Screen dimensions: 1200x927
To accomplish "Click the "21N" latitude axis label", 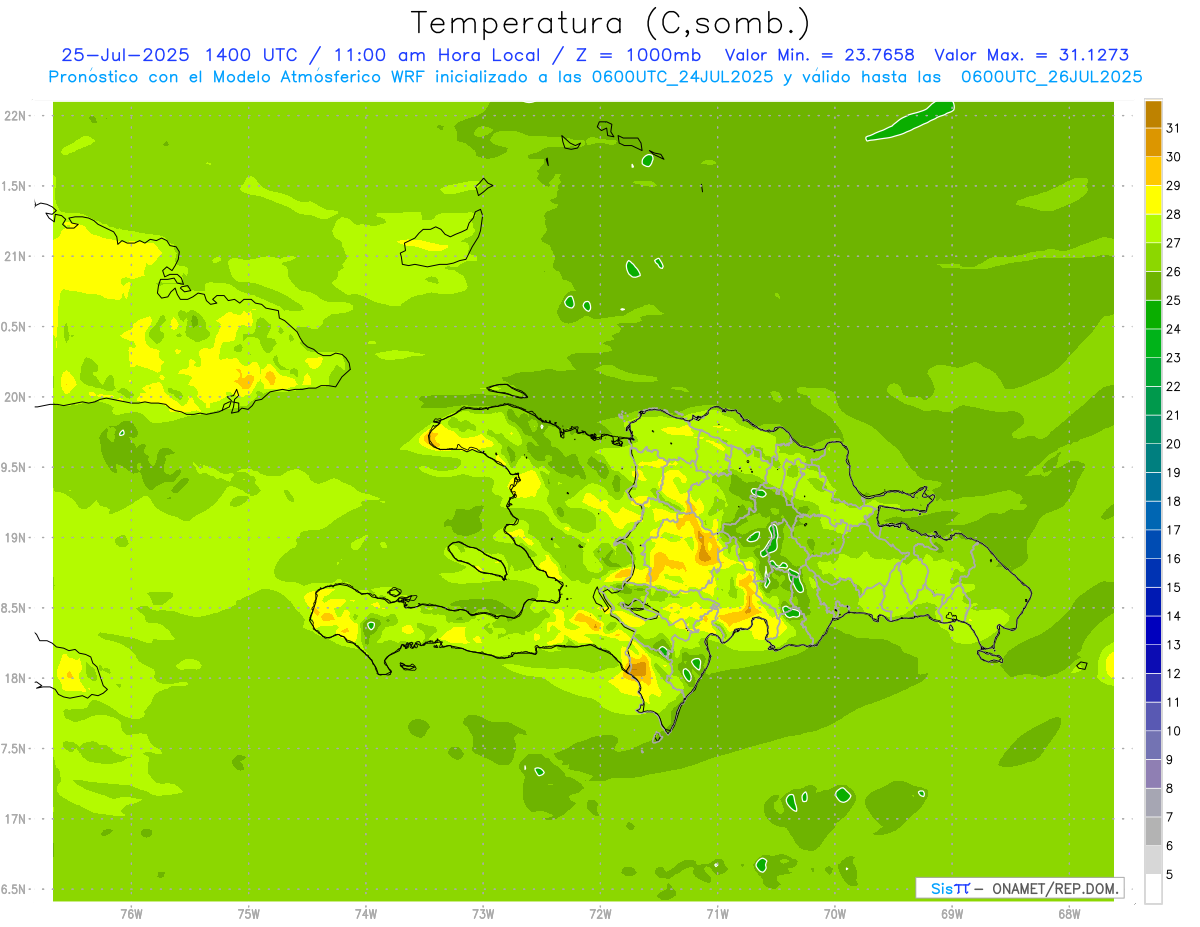I will tap(15, 256).
